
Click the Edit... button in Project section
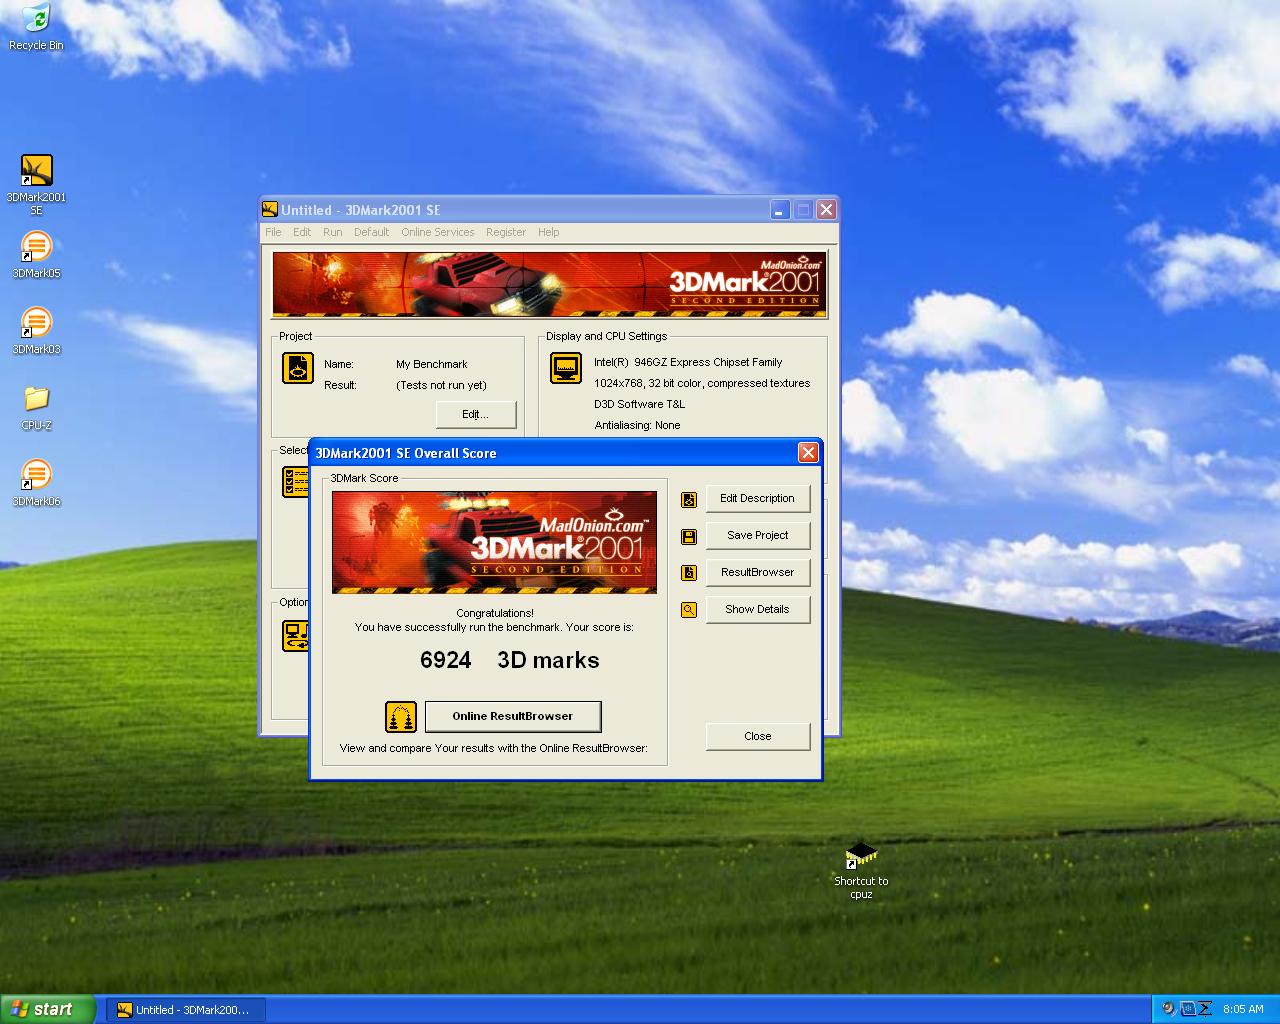(x=476, y=415)
